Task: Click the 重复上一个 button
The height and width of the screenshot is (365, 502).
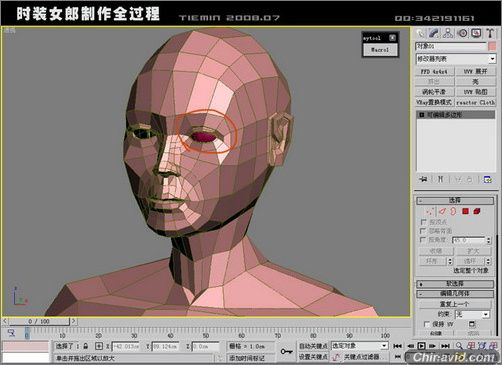Action: click(455, 304)
